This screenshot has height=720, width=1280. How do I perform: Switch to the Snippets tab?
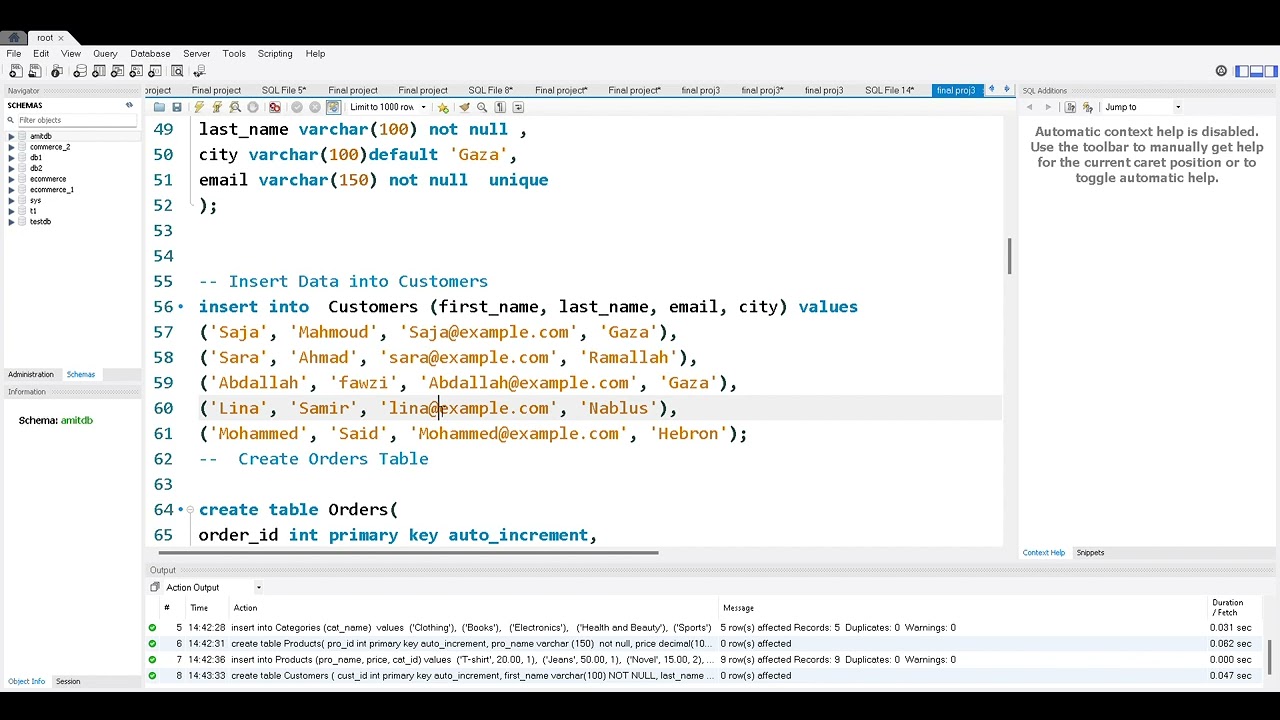(1090, 552)
